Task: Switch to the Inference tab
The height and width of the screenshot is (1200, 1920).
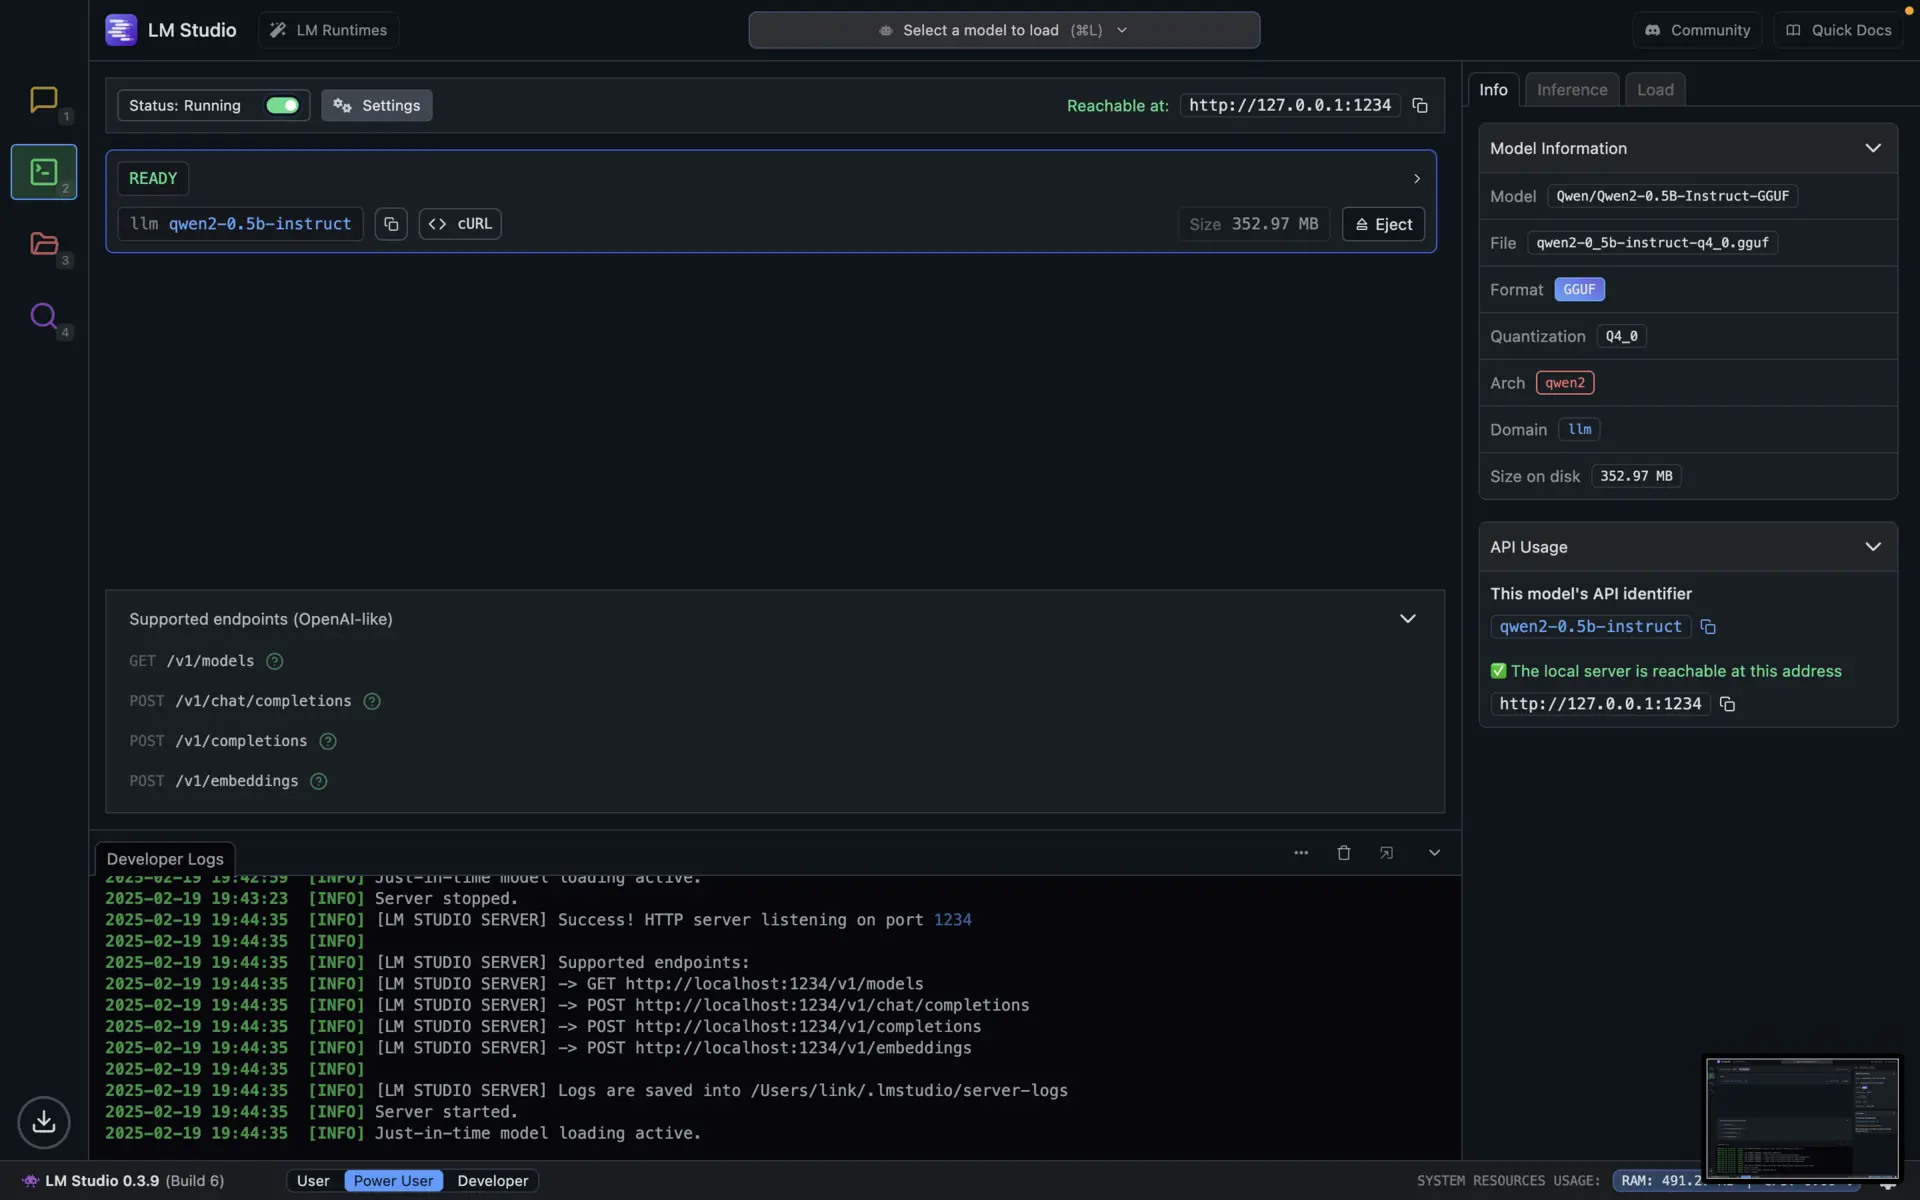Action: click(x=1572, y=88)
